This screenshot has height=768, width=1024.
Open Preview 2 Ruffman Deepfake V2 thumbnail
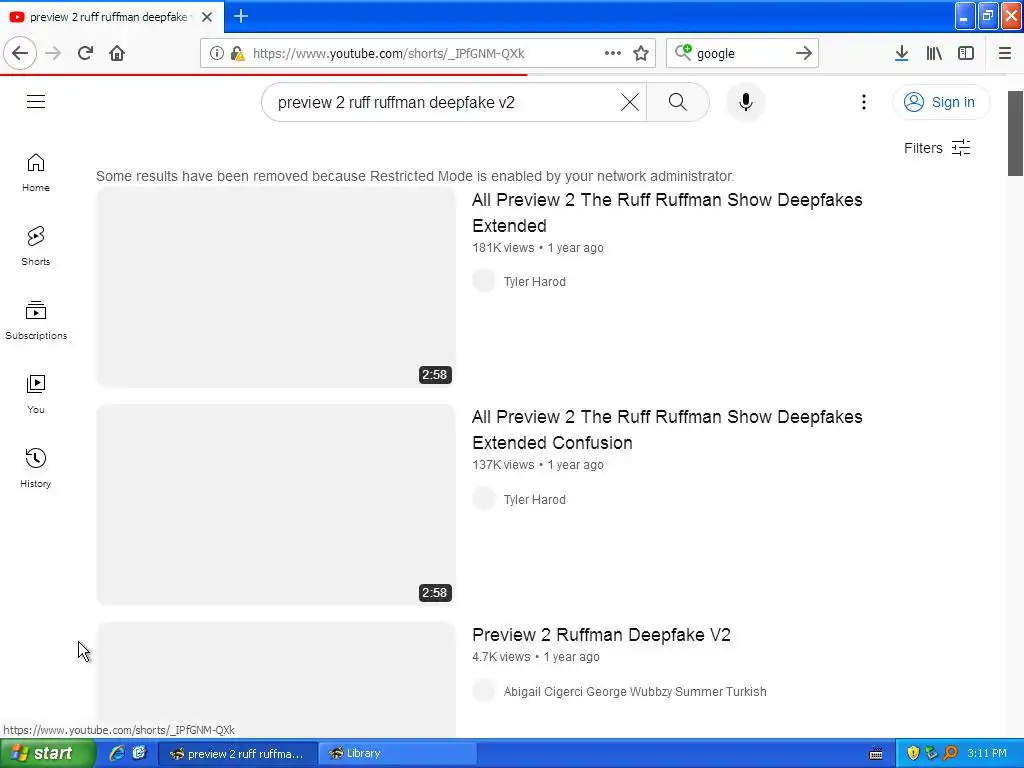point(276,680)
